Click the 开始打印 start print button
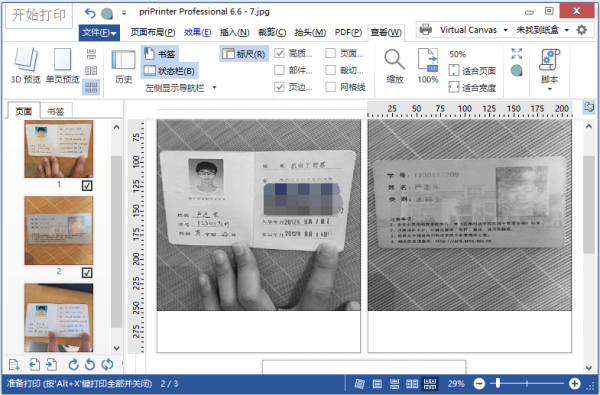This screenshot has width=600, height=395. (x=39, y=15)
